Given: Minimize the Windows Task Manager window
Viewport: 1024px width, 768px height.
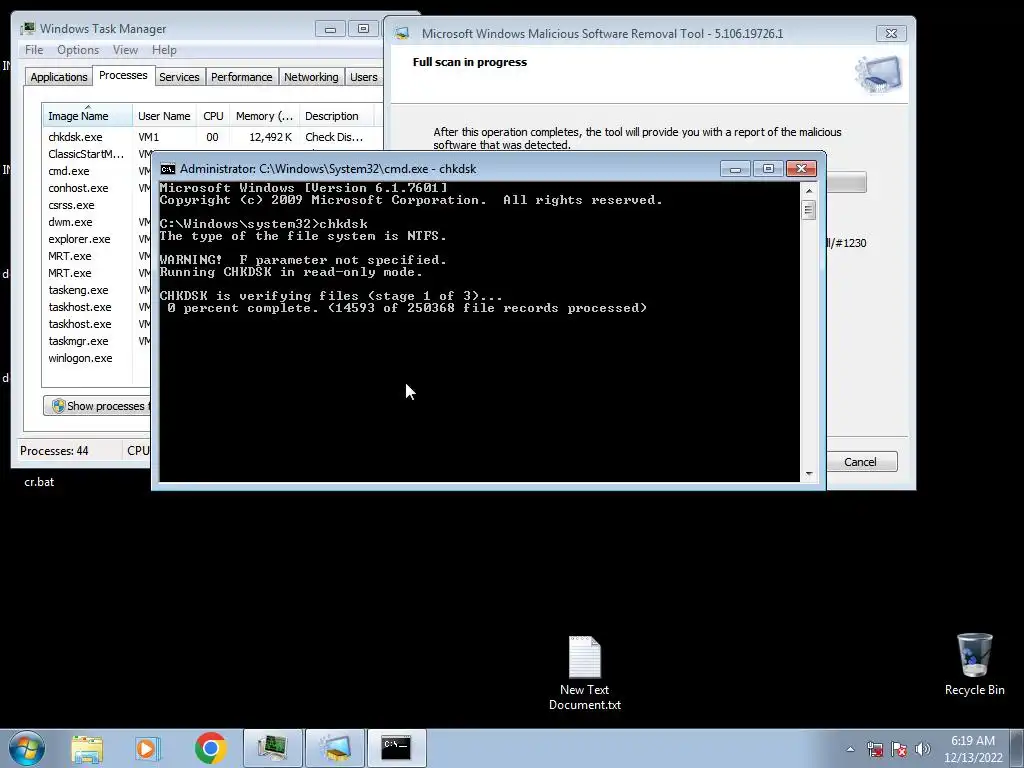Looking at the screenshot, I should pos(330,29).
